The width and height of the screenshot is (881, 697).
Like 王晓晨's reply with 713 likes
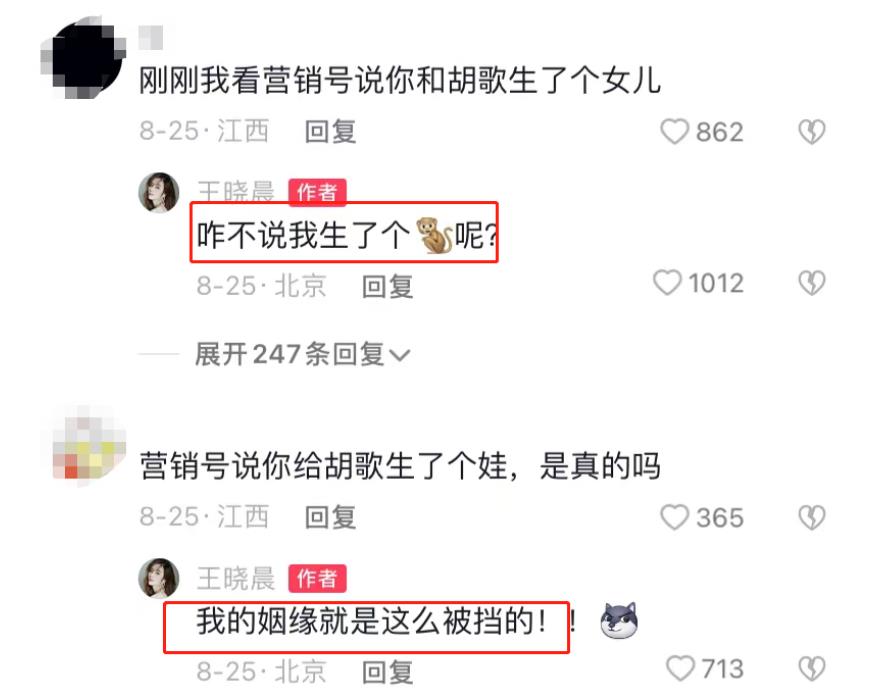pyautogui.click(x=680, y=668)
